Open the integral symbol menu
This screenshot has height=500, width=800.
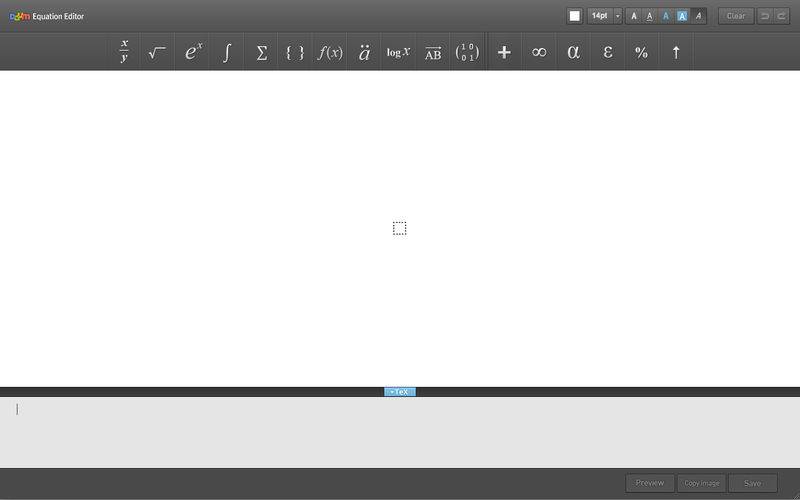coord(227,52)
